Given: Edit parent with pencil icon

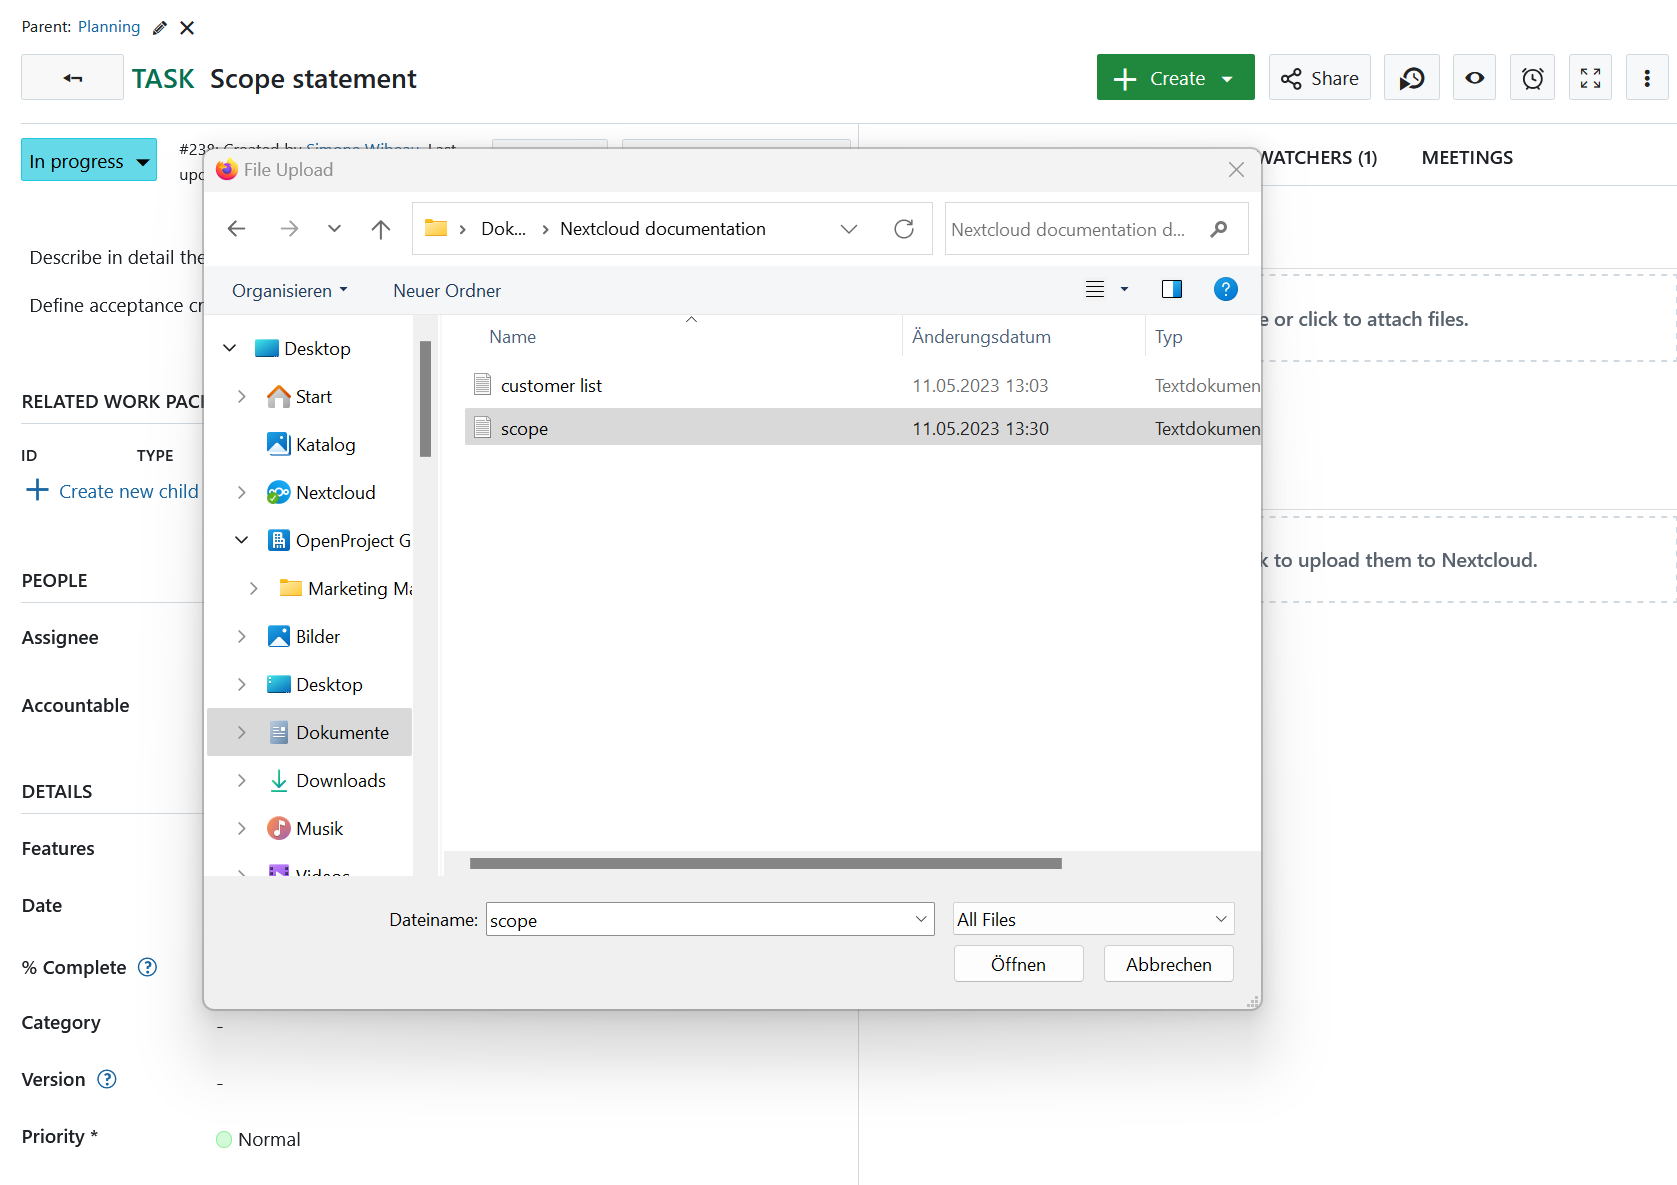Looking at the screenshot, I should (160, 28).
